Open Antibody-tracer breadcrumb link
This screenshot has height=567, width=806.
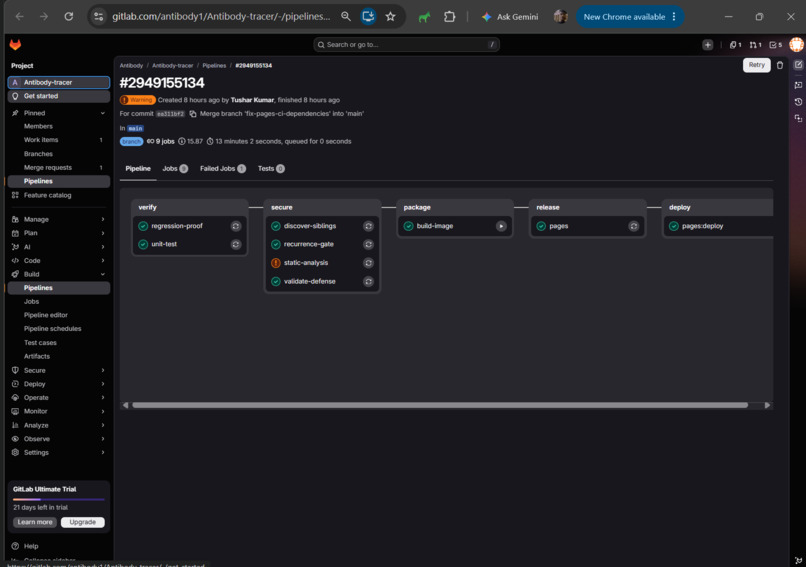pyautogui.click(x=173, y=66)
